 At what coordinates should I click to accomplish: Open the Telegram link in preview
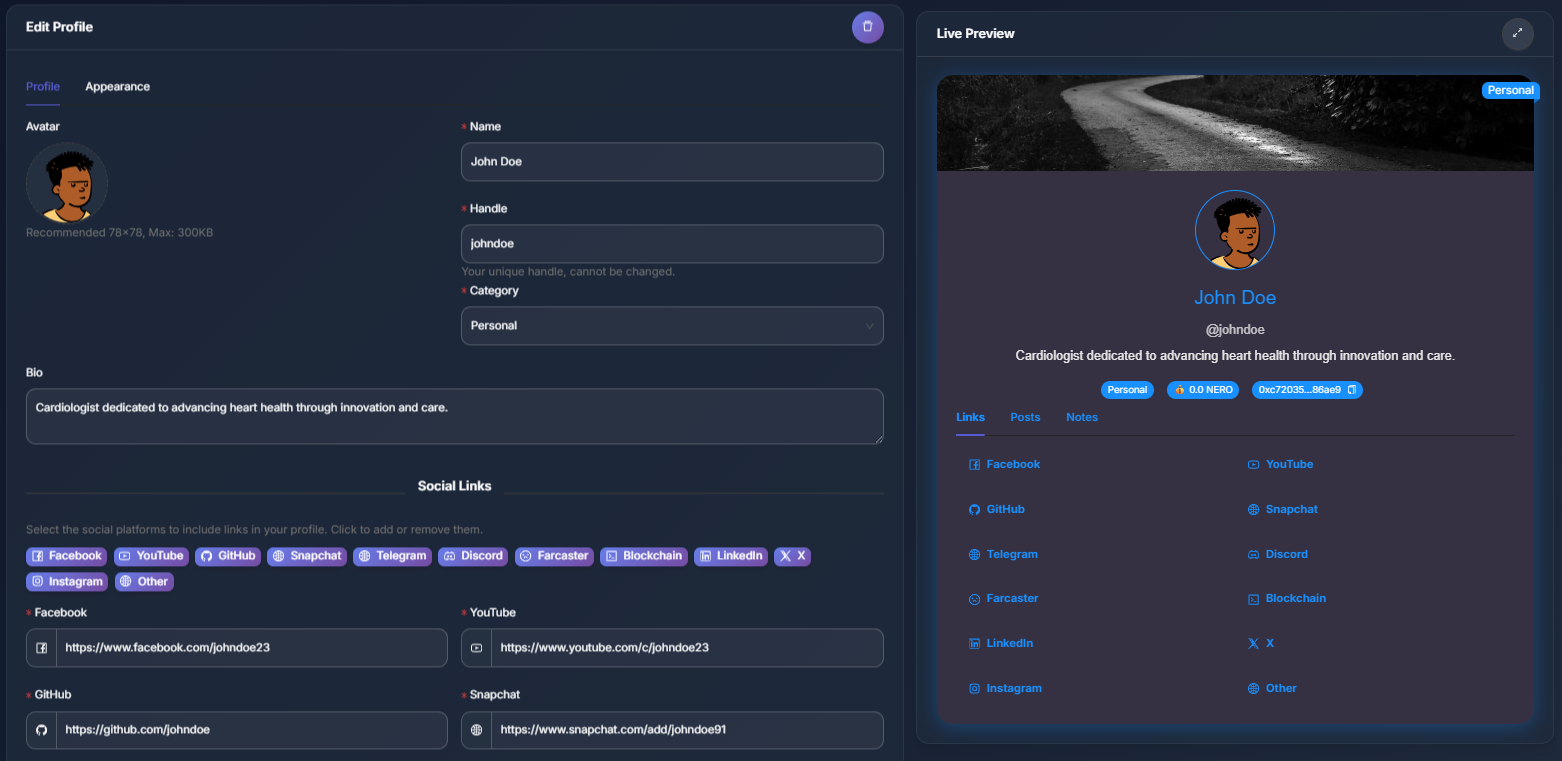click(1011, 554)
